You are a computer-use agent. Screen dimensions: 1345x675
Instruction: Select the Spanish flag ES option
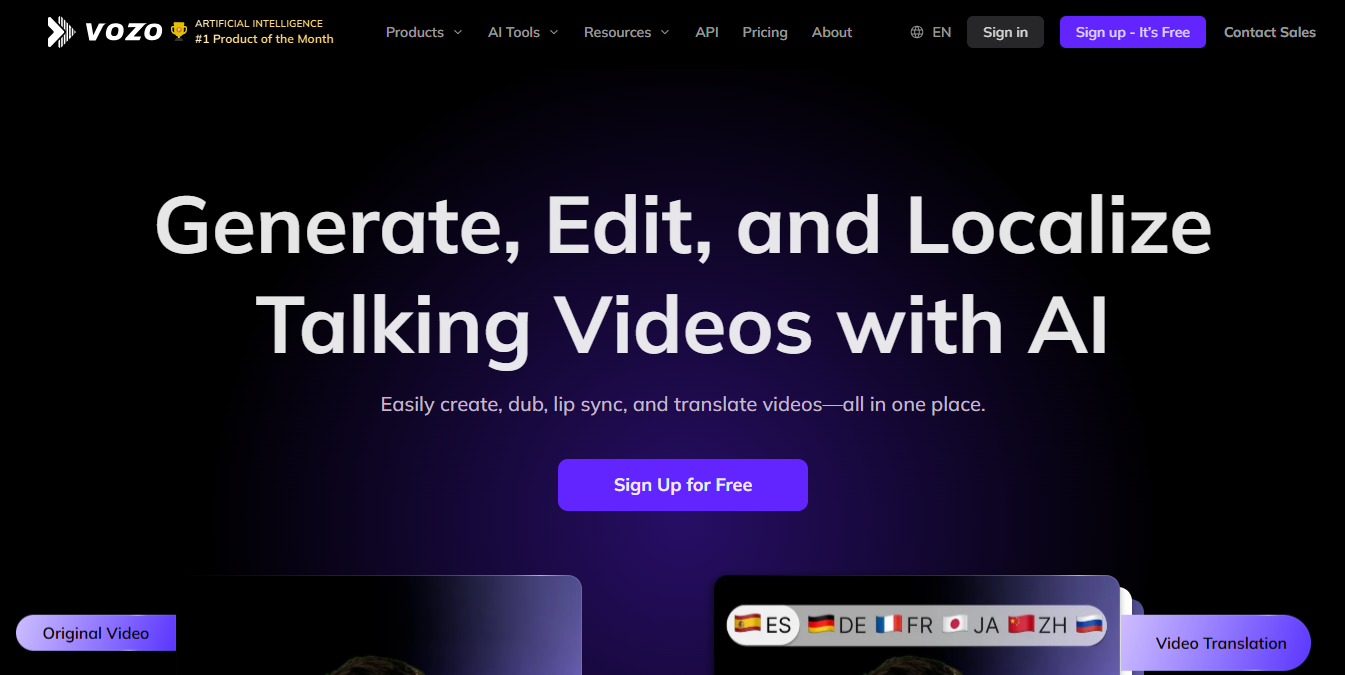762,625
